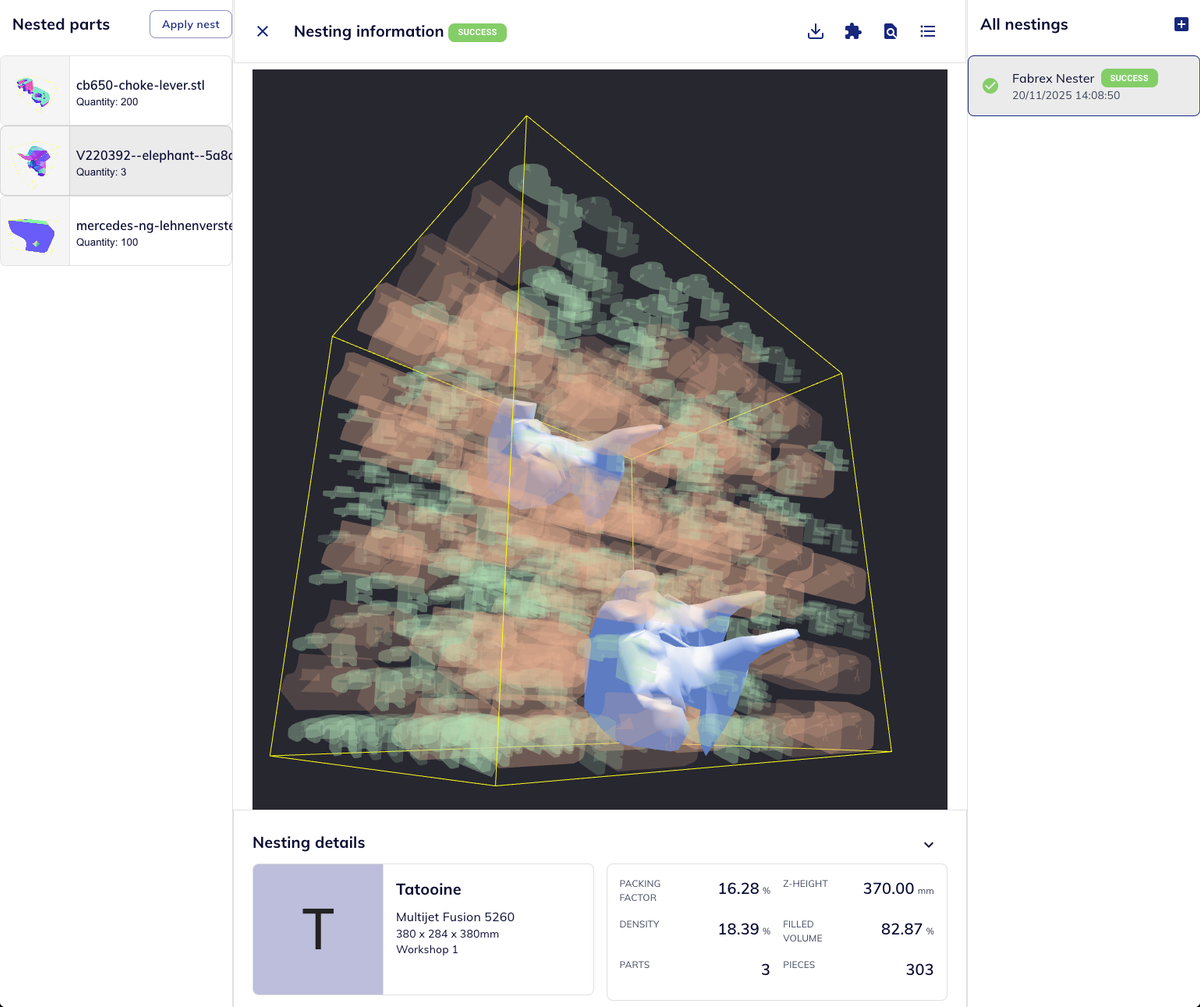Click the 'Quantity: 100' text
Screen dimensions: 1200x1007
[107, 242]
